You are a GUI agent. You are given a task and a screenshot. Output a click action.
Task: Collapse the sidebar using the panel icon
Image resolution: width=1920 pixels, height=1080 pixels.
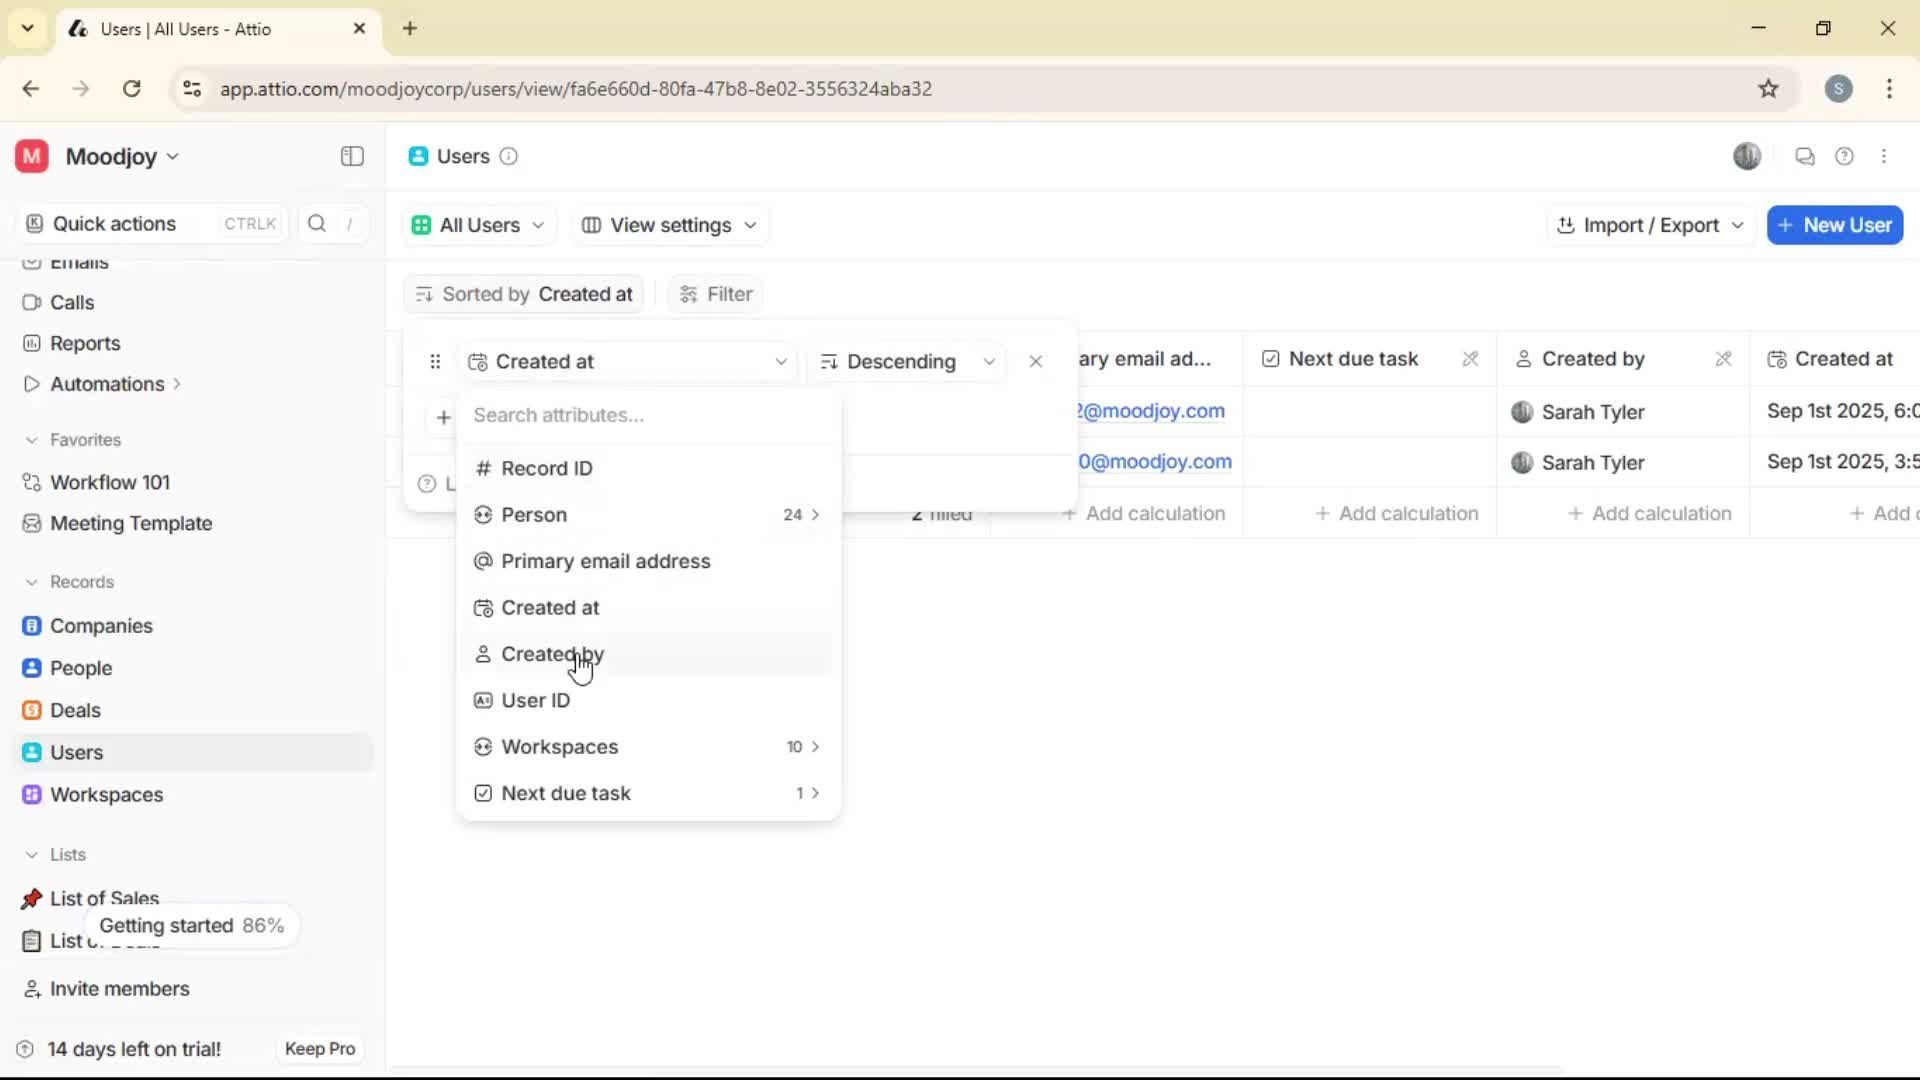click(351, 156)
